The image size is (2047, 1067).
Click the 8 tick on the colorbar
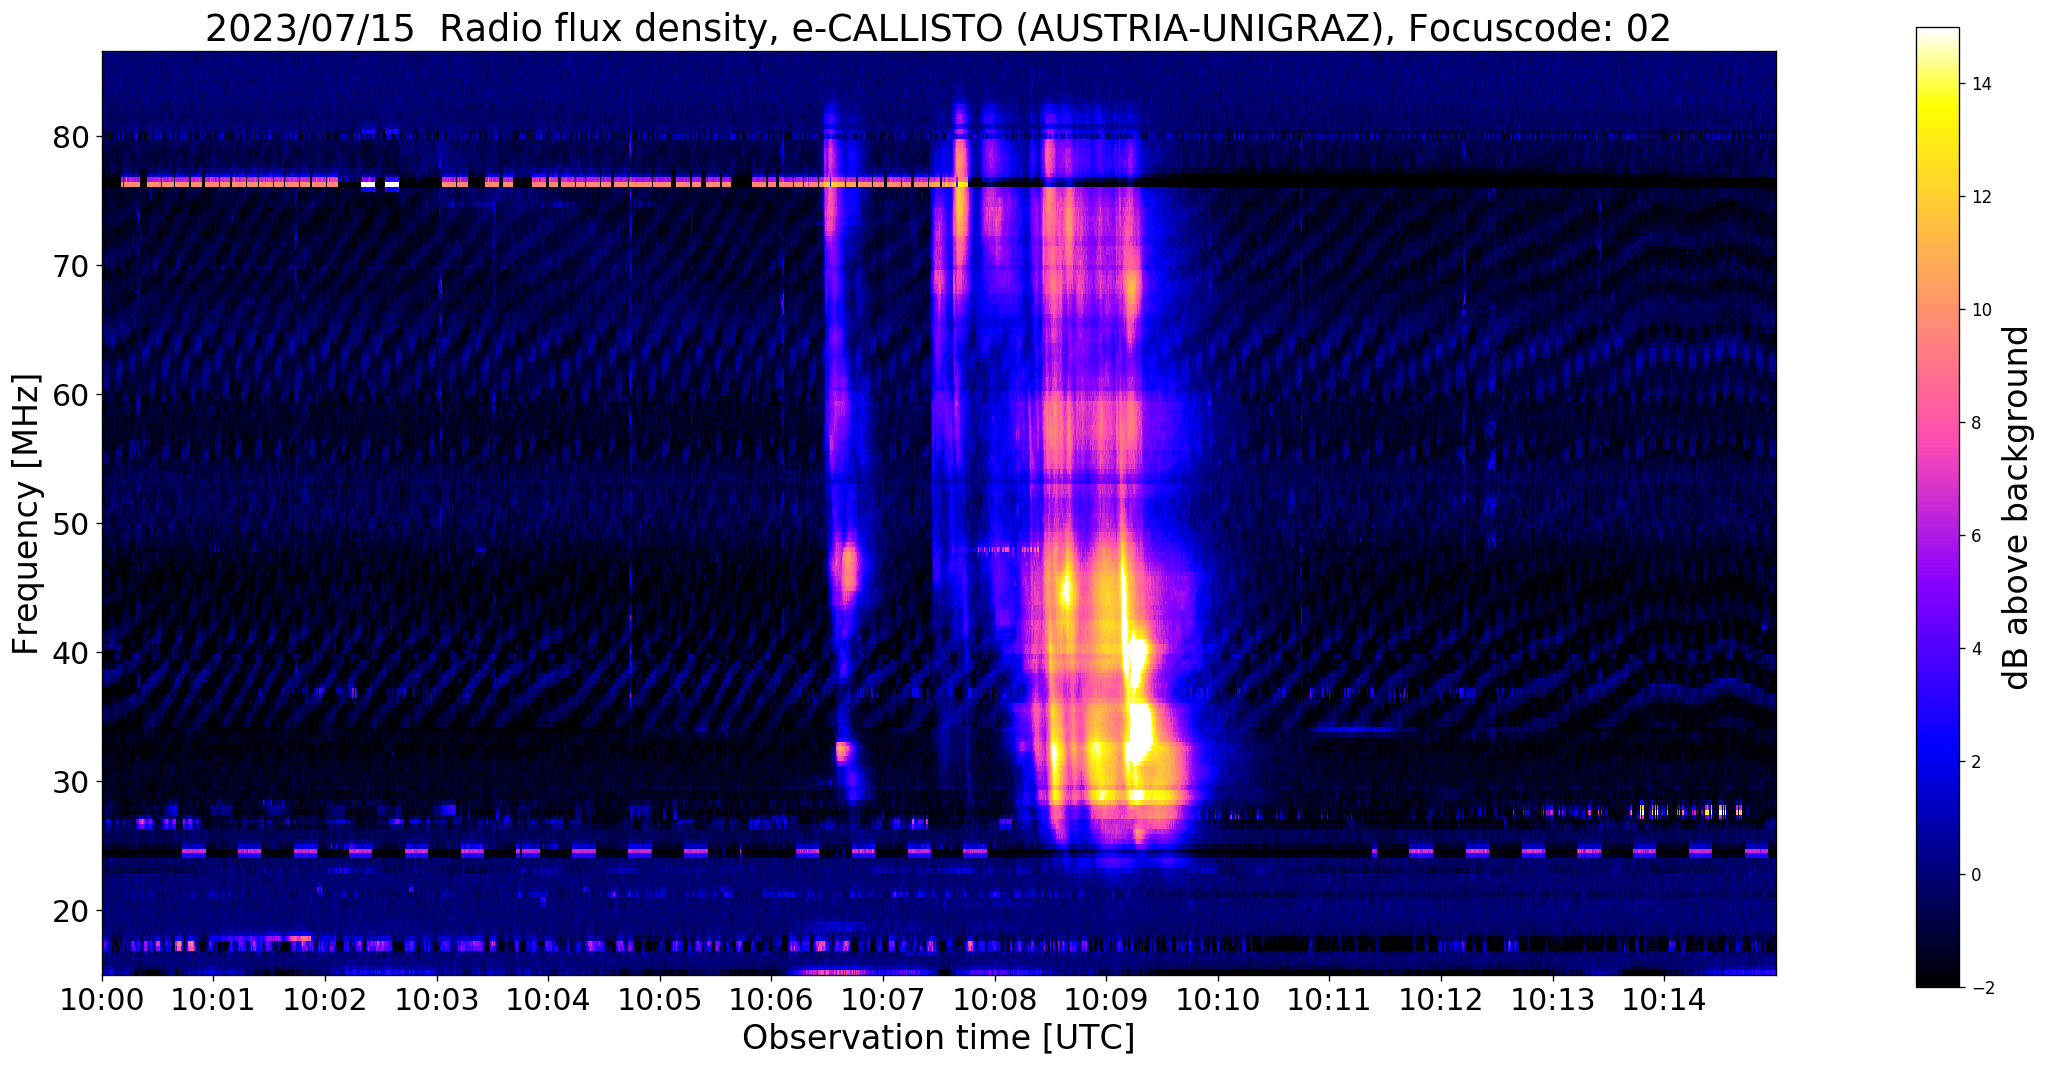point(1974,424)
